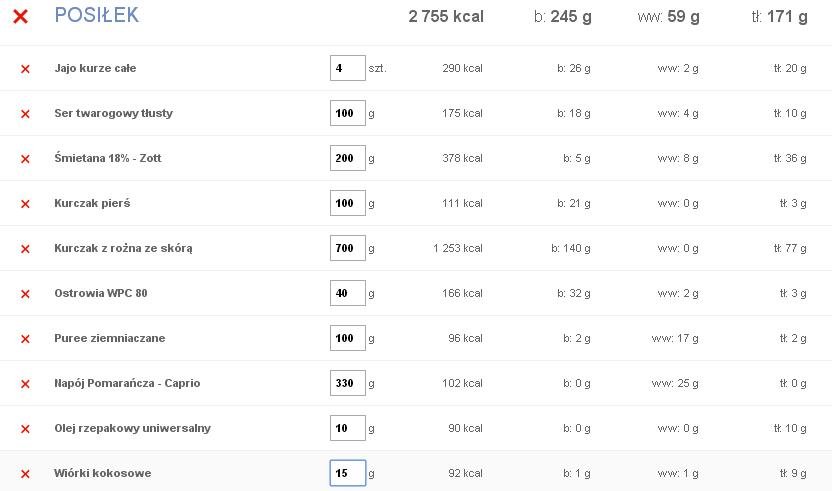Screen dimensions: 832x491
Task: Remove Kurczak pierś item
Action: [25, 204]
